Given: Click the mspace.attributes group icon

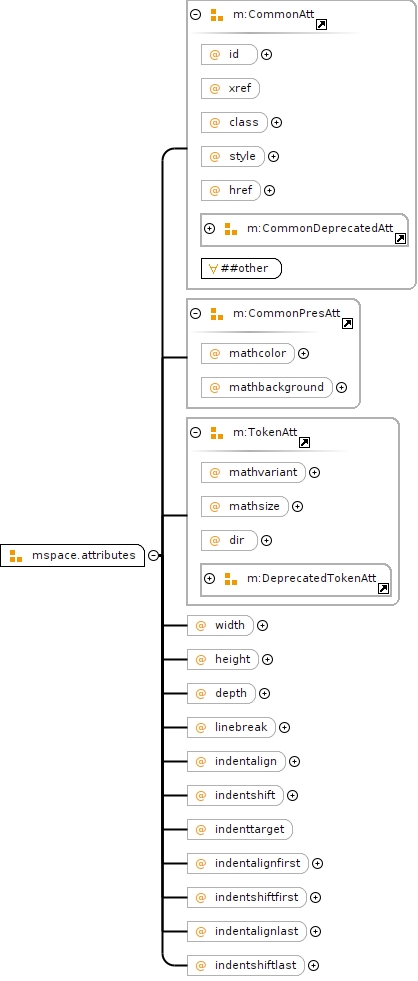Looking at the screenshot, I should 16,556.
